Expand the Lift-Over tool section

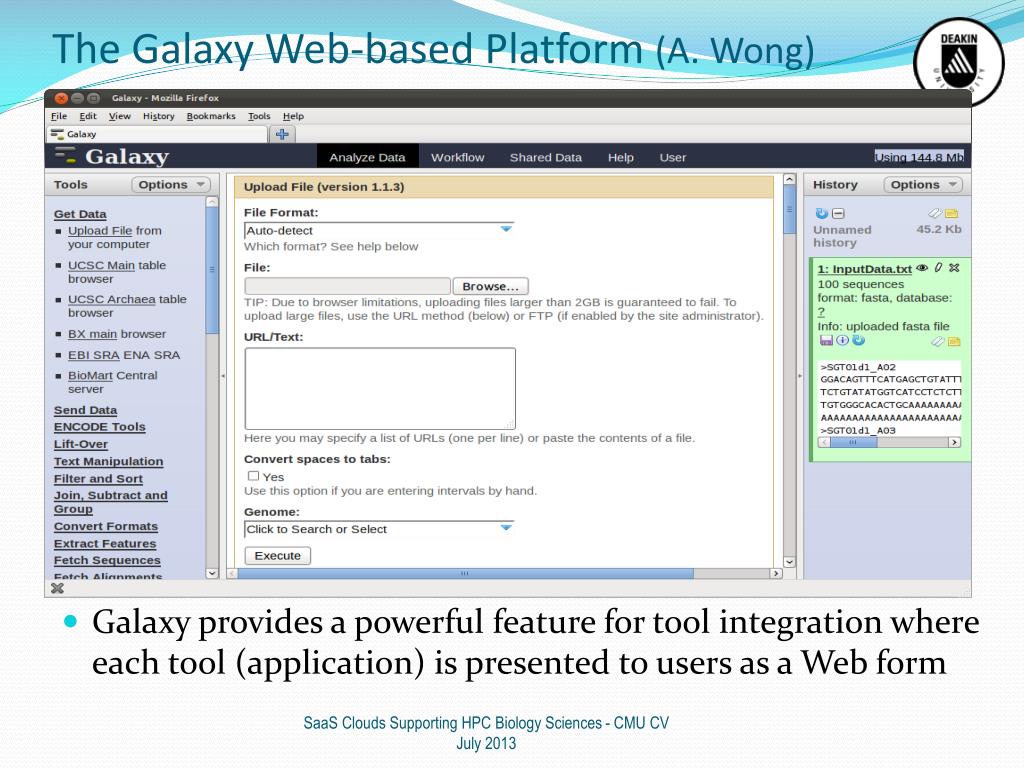[81, 444]
